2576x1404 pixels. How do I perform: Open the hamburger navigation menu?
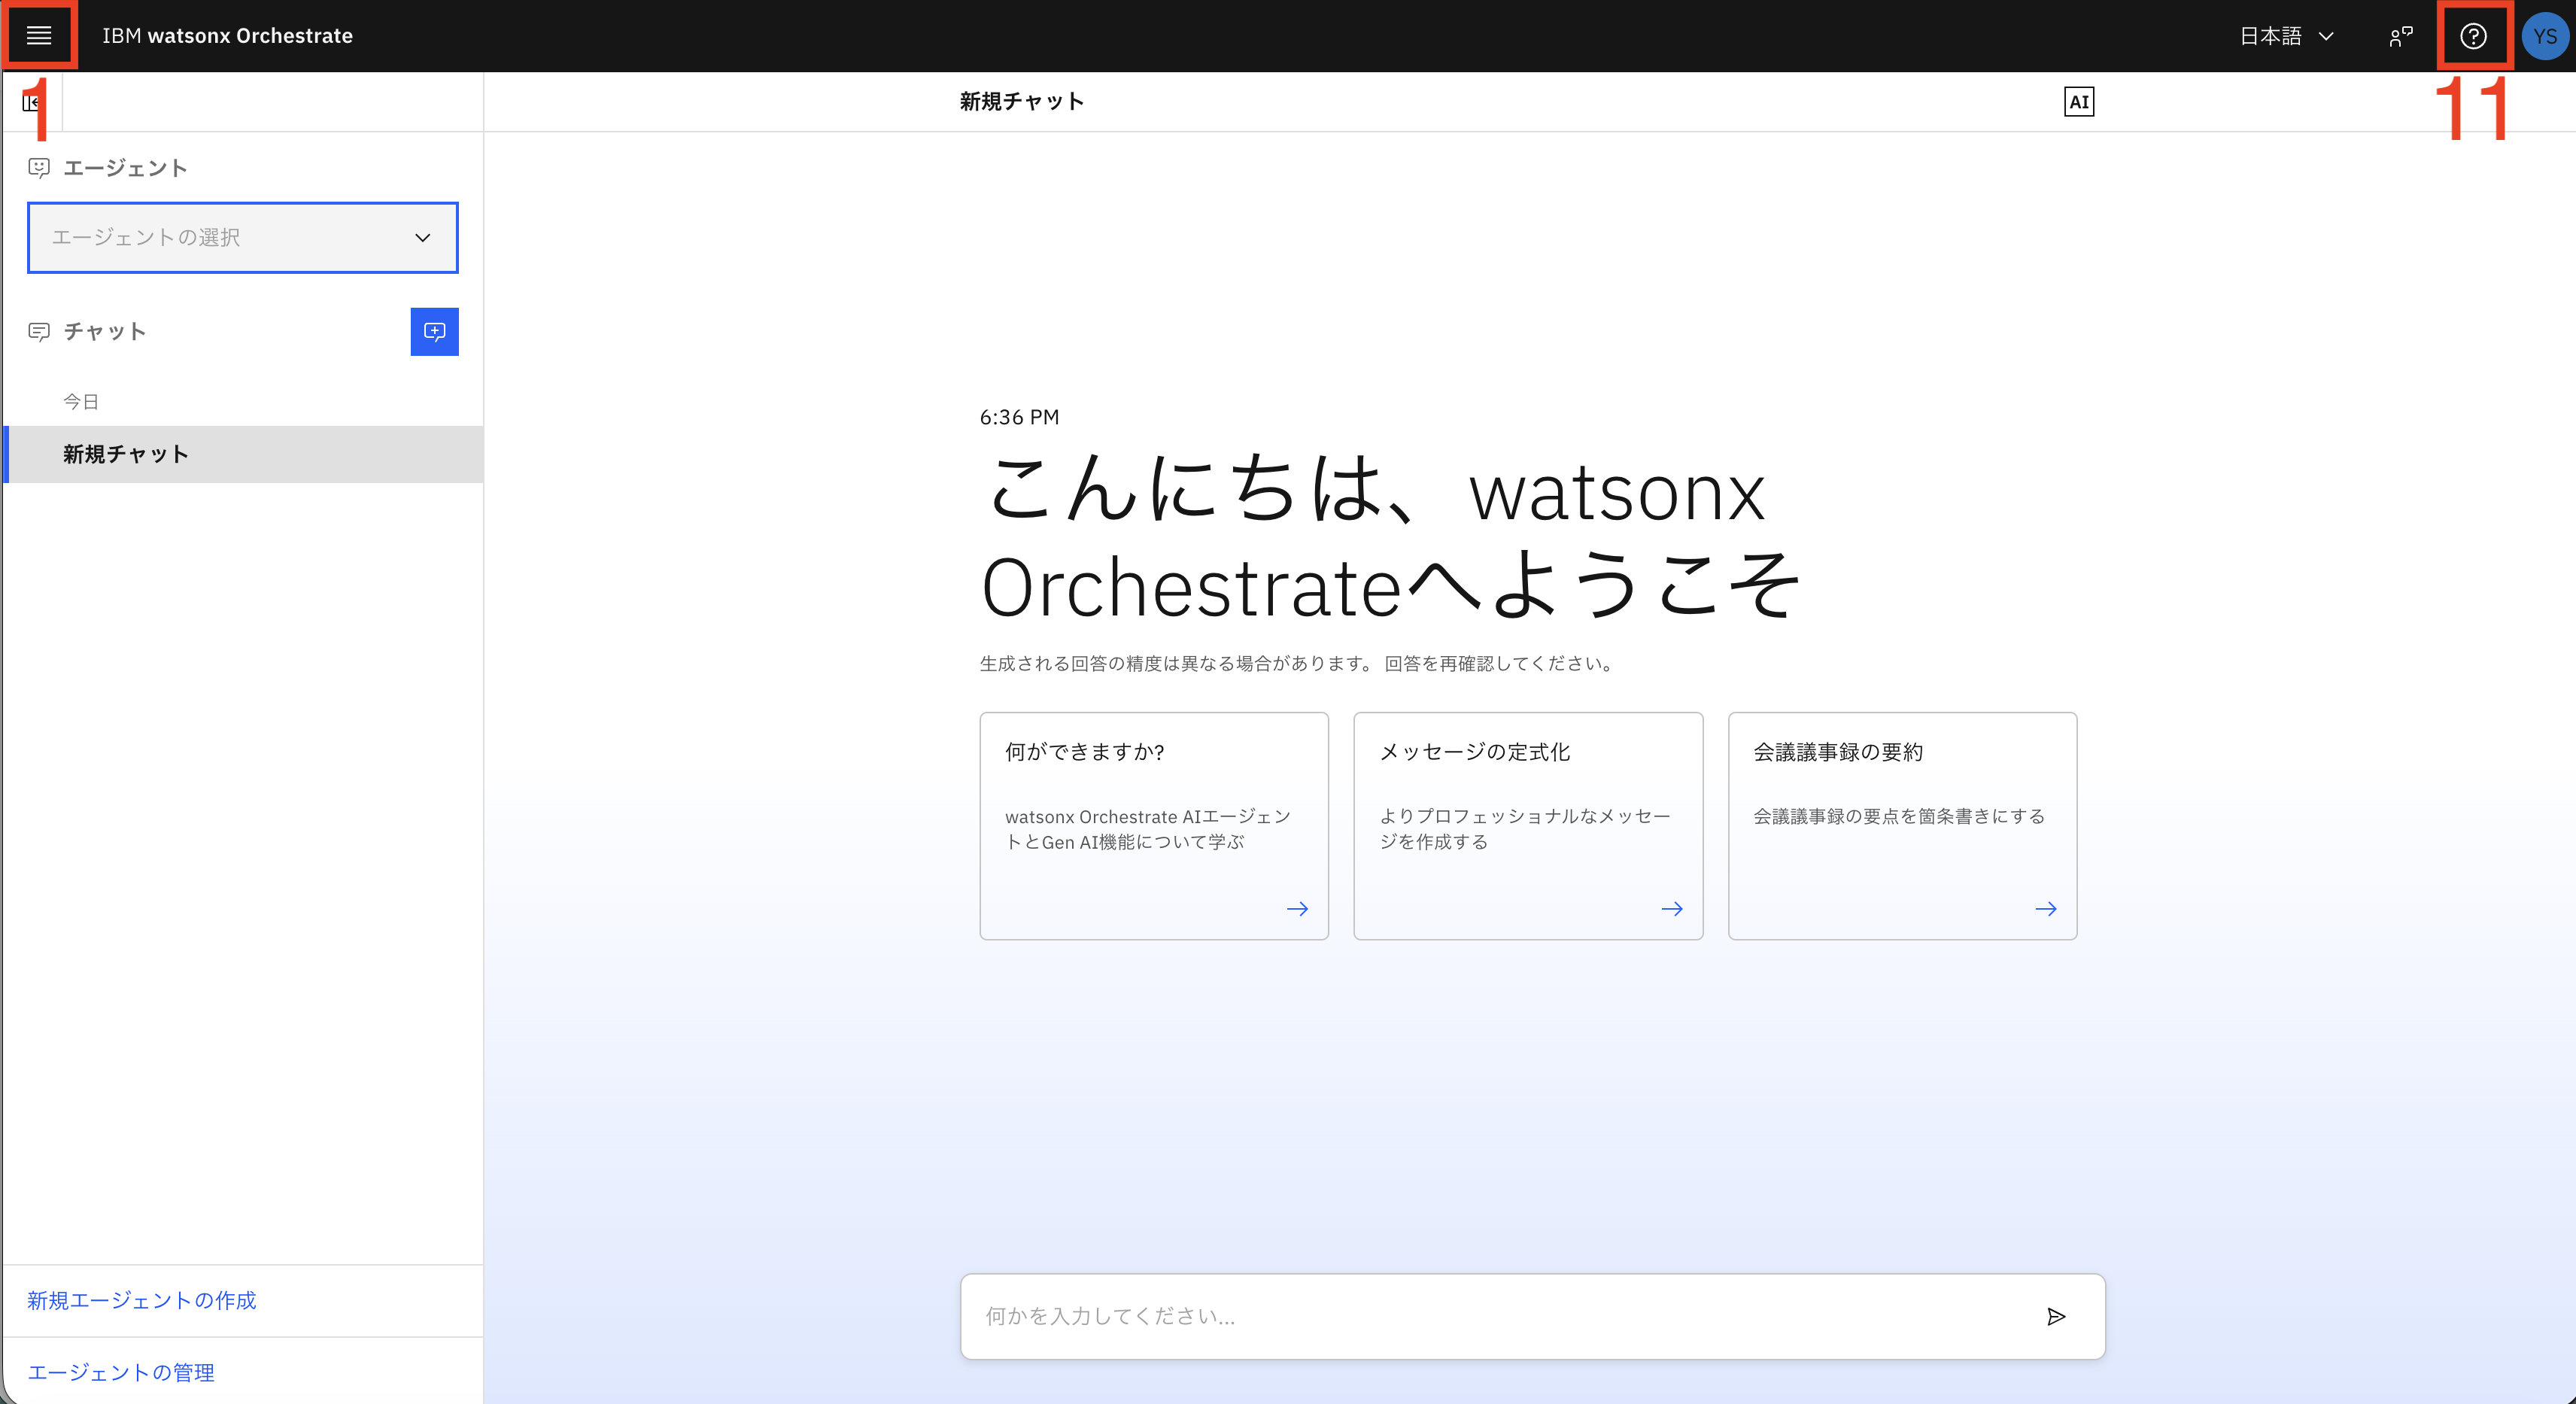click(39, 36)
